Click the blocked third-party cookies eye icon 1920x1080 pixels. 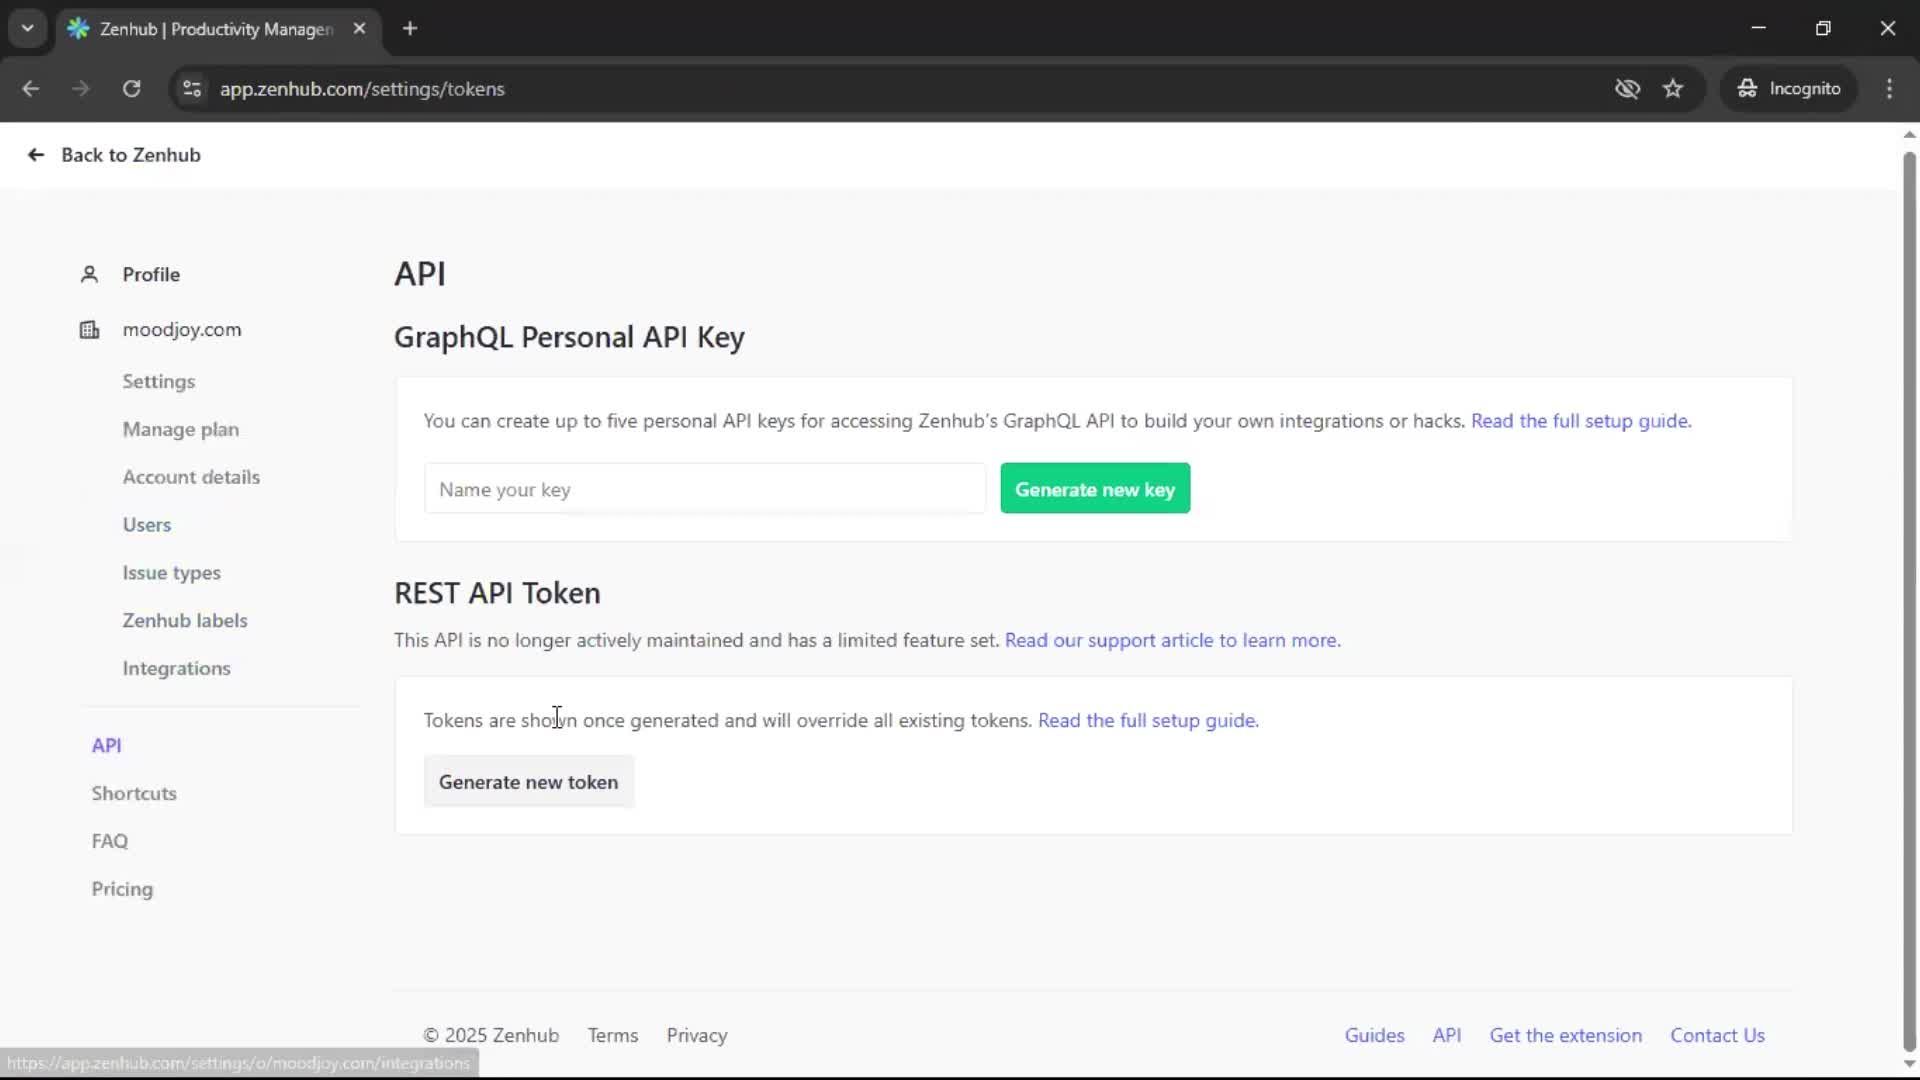pos(1628,89)
